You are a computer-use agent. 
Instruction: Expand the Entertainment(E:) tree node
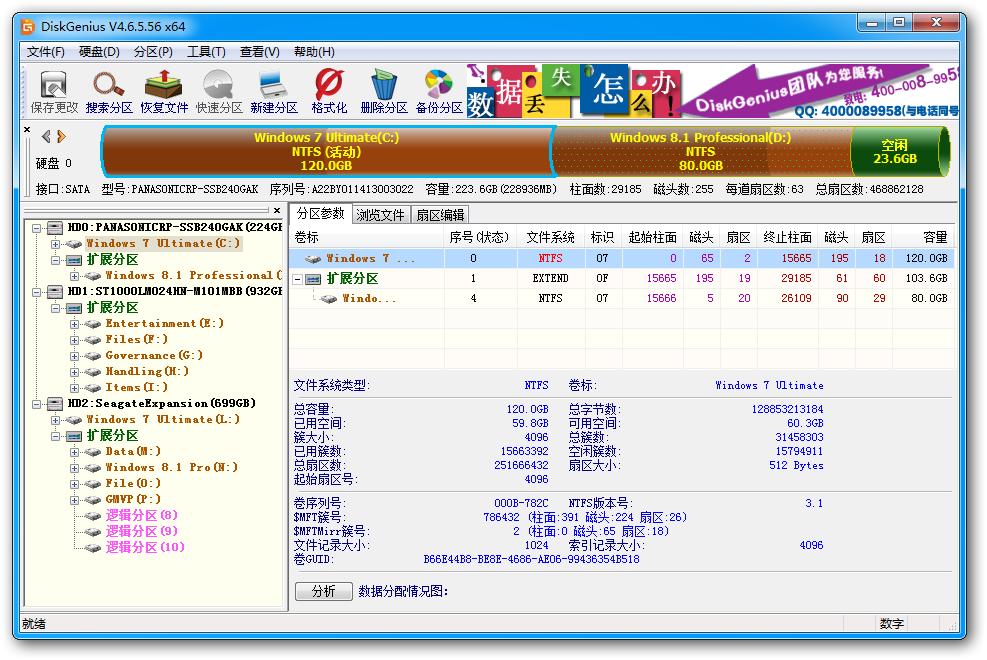coord(75,324)
